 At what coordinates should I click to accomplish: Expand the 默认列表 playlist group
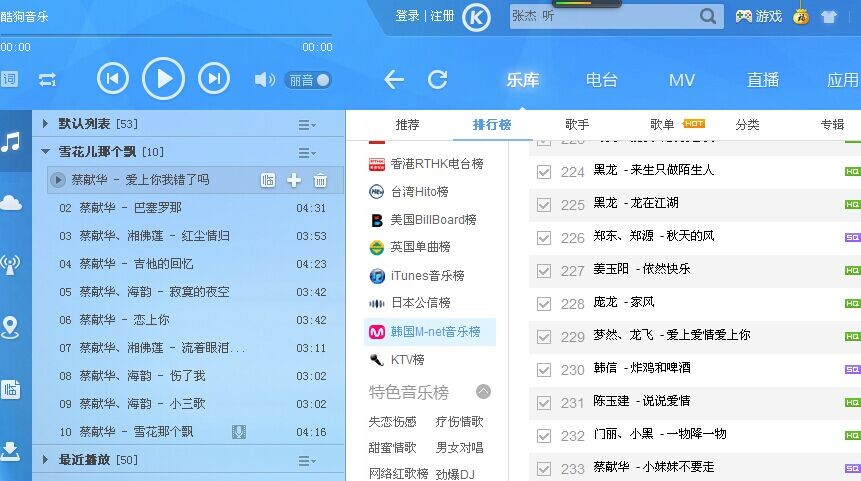pyautogui.click(x=45, y=124)
